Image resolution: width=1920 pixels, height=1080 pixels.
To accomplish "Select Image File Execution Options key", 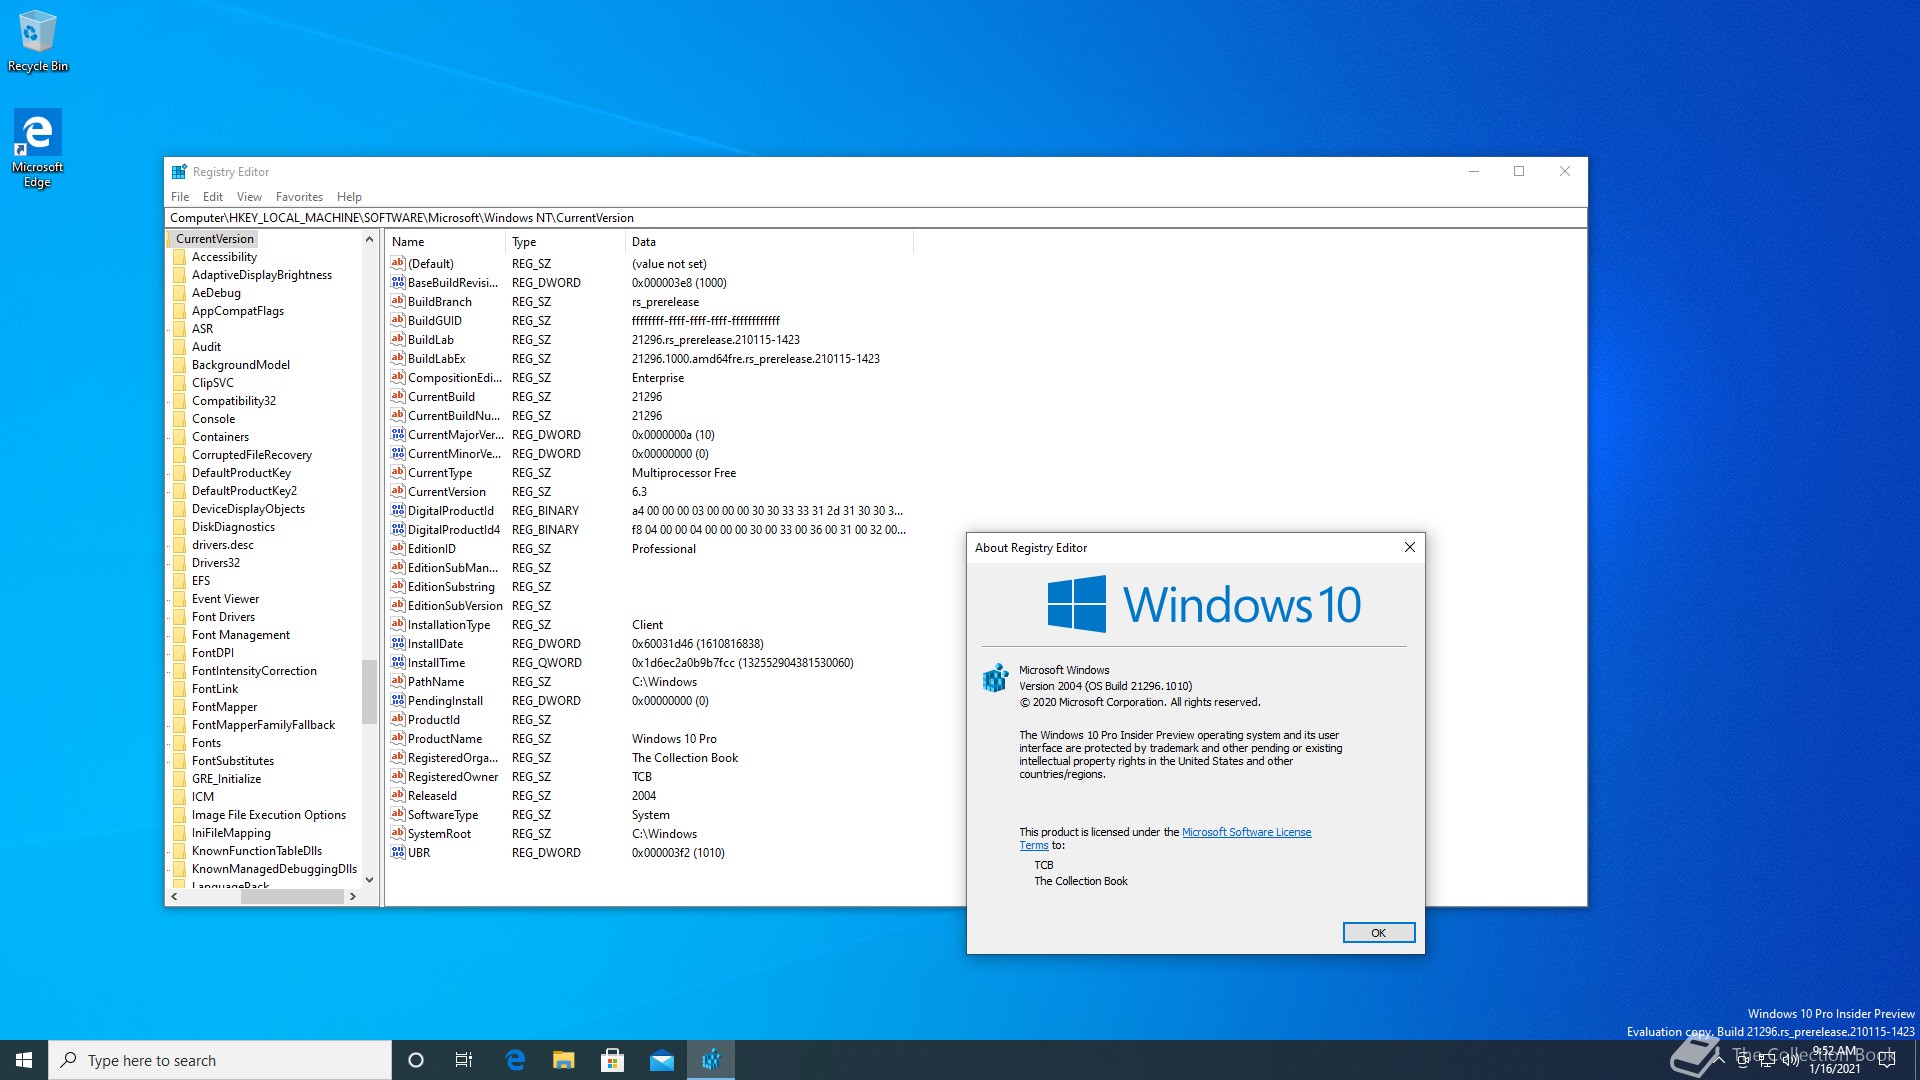I will (269, 815).
